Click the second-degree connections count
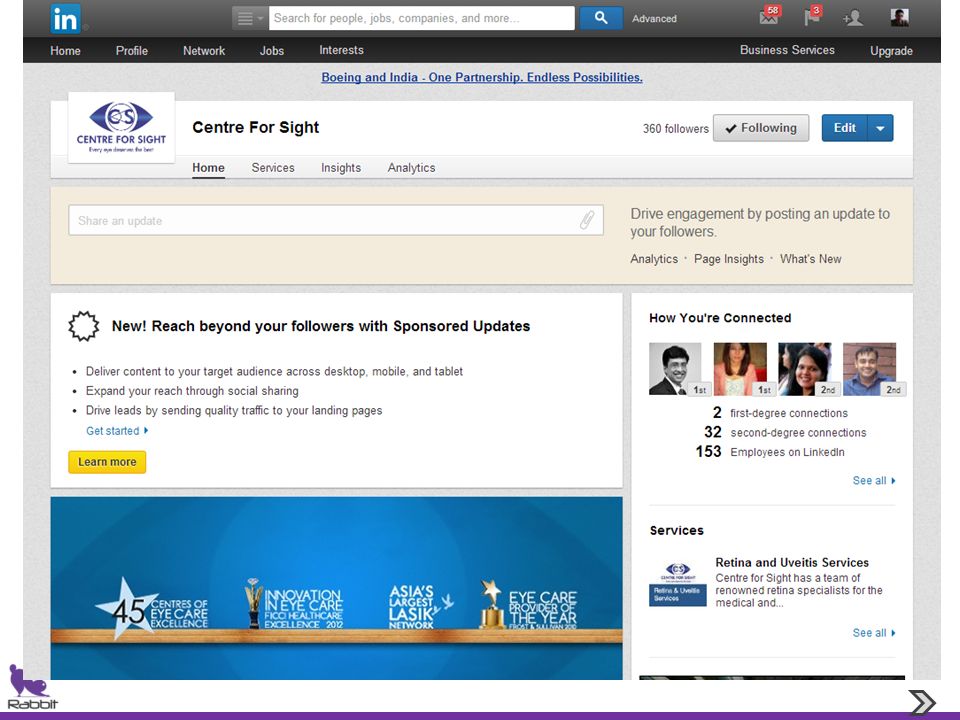Image resolution: width=960 pixels, height=720 pixels. pos(713,432)
